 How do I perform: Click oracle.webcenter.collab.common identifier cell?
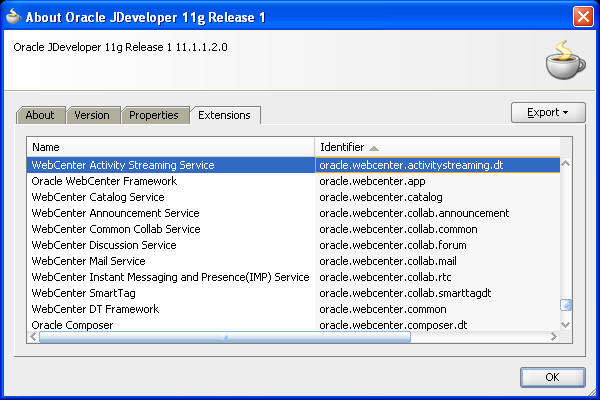coord(437,229)
